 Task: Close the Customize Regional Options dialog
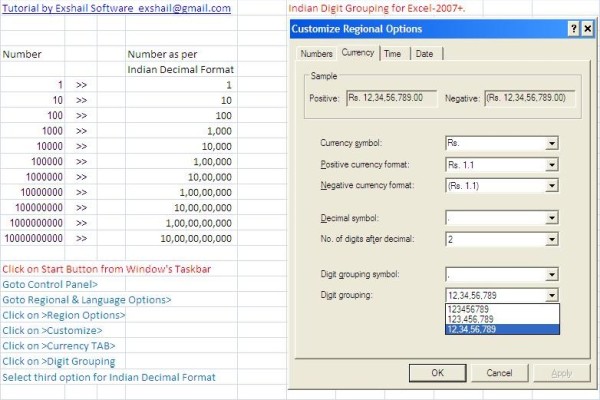[588, 29]
